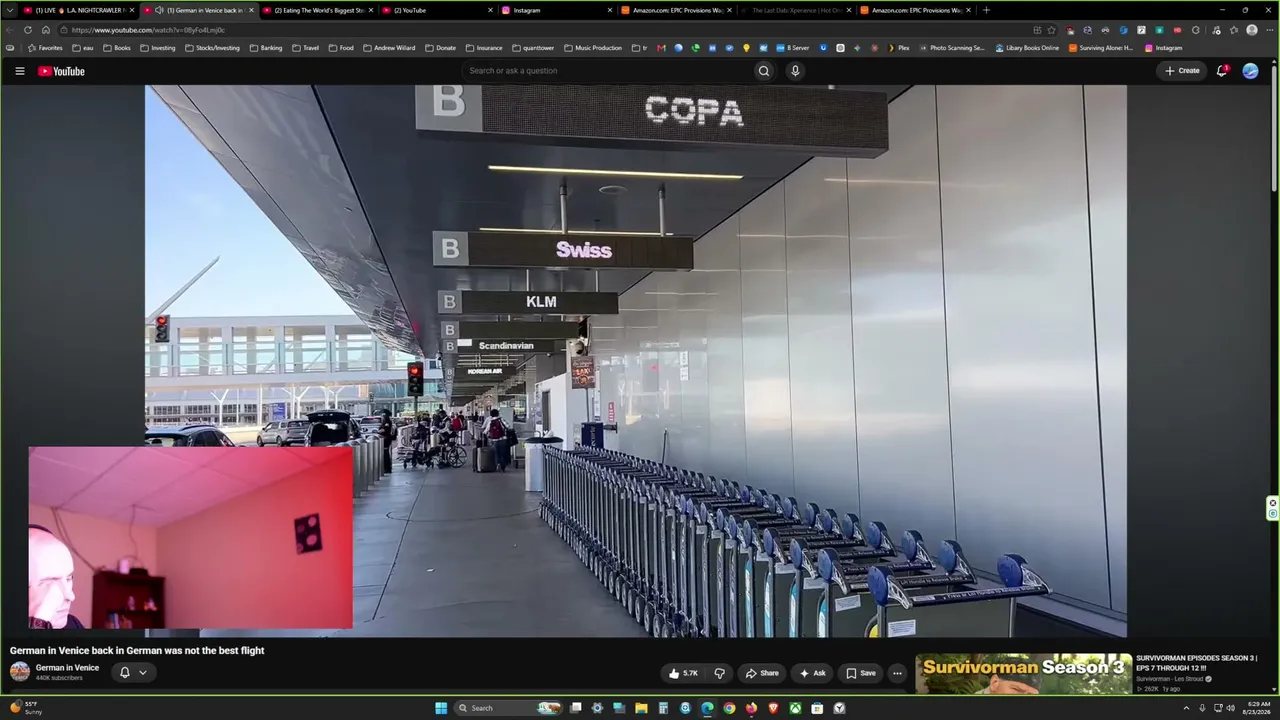Expand the browser tab search dropdown
This screenshot has height=720, width=1280.
click(9, 10)
